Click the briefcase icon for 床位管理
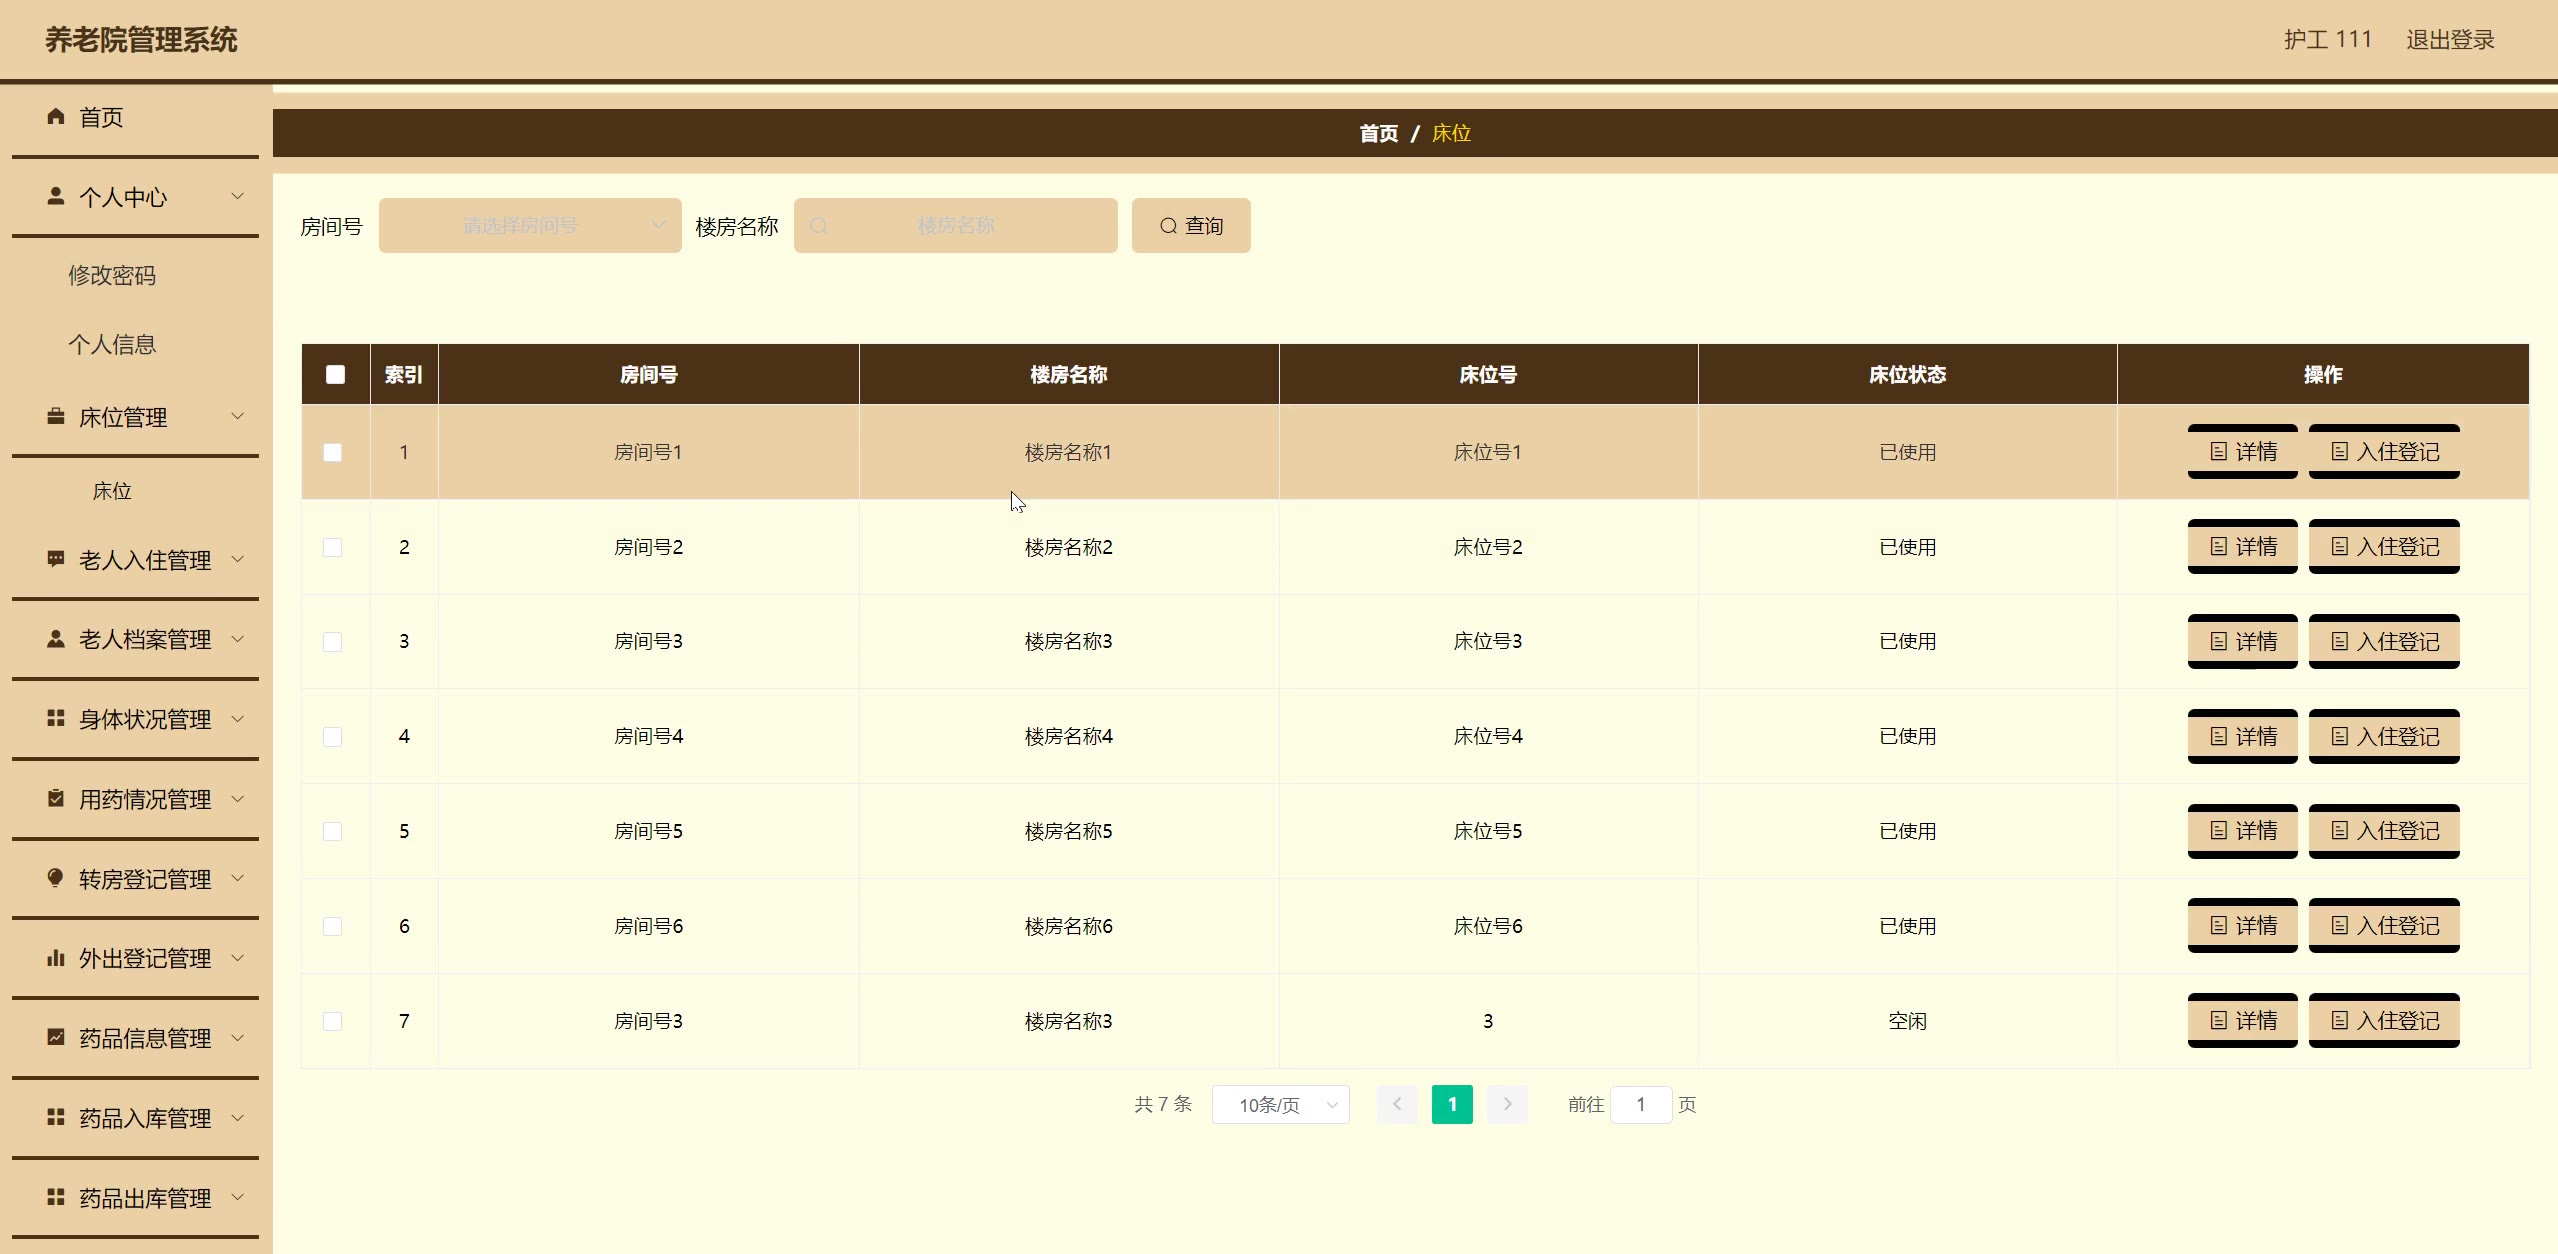 tap(56, 416)
